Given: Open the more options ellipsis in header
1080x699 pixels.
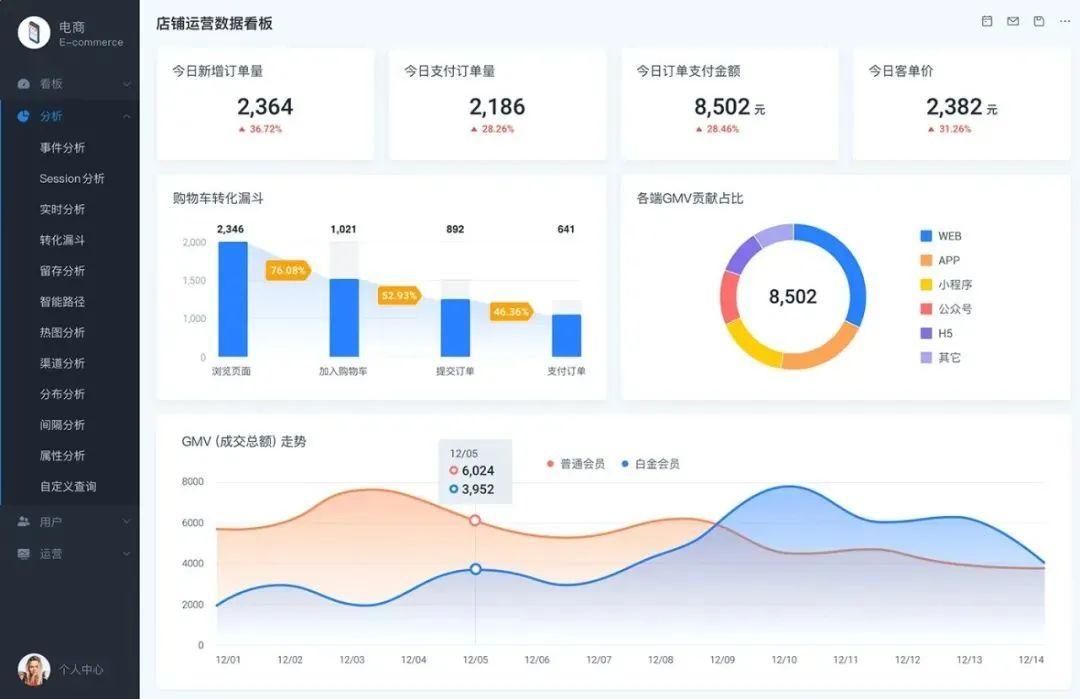Looking at the screenshot, I should pyautogui.click(x=1065, y=21).
